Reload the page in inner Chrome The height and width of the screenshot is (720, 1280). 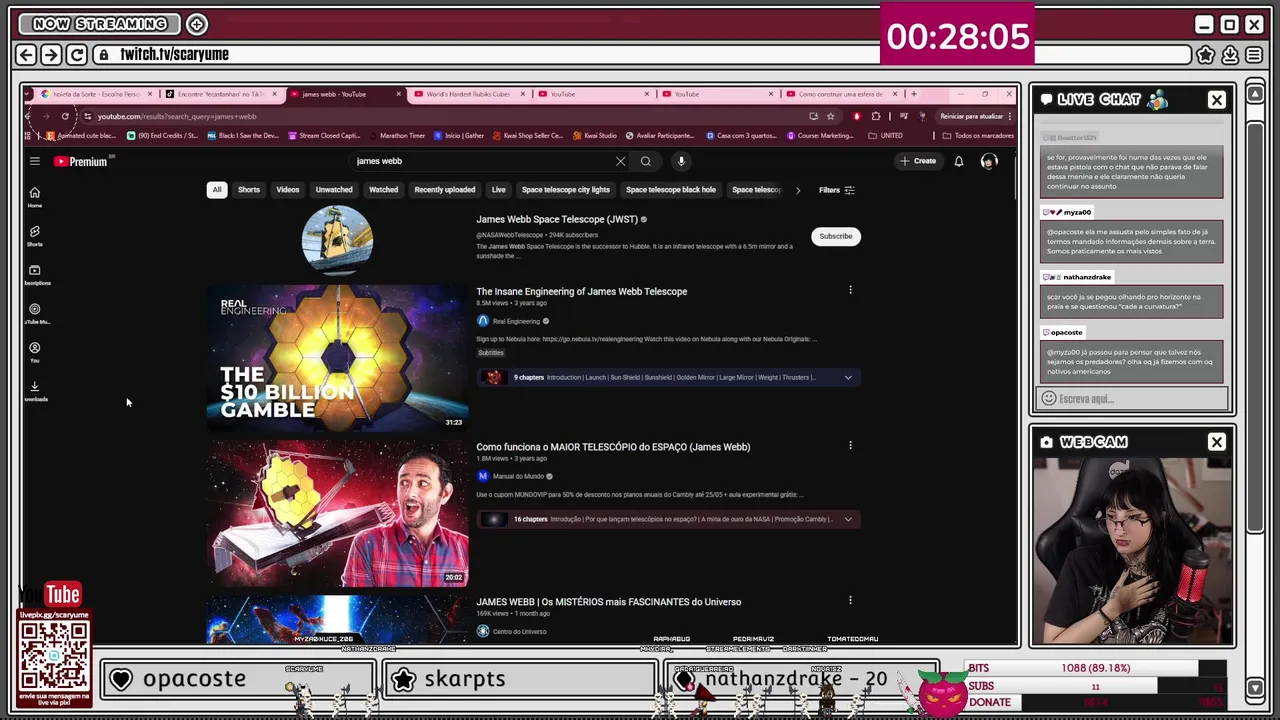pos(65,116)
